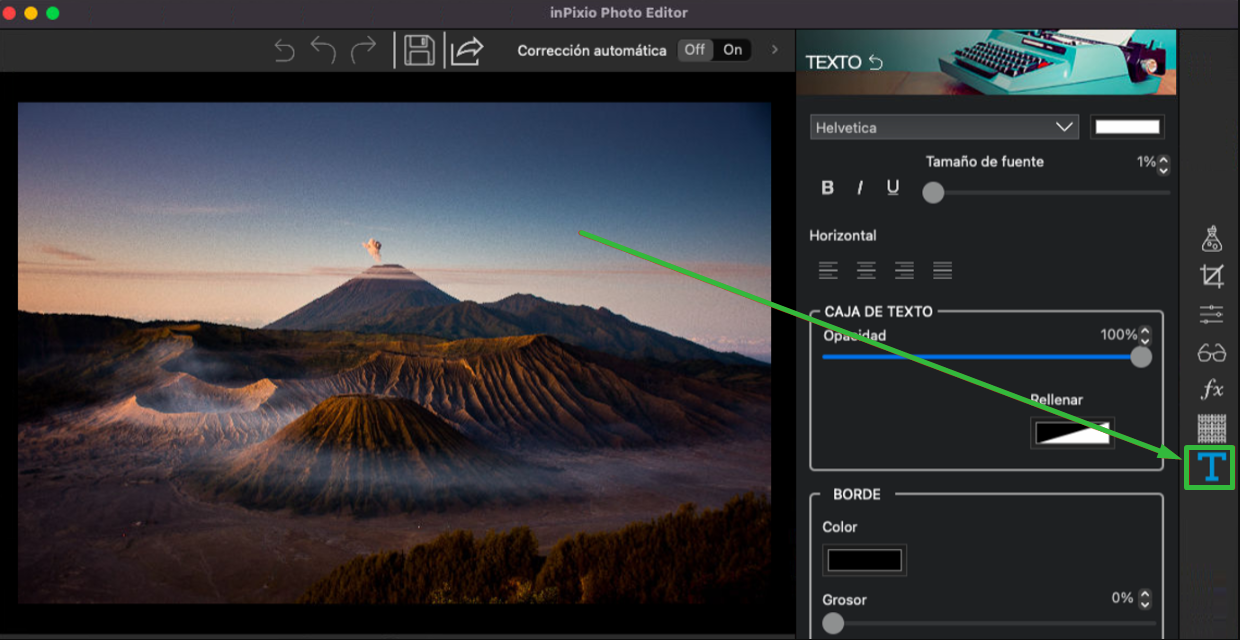Save the photo with the floppy disk icon
Image resolution: width=1240 pixels, height=640 pixels.
pos(419,50)
